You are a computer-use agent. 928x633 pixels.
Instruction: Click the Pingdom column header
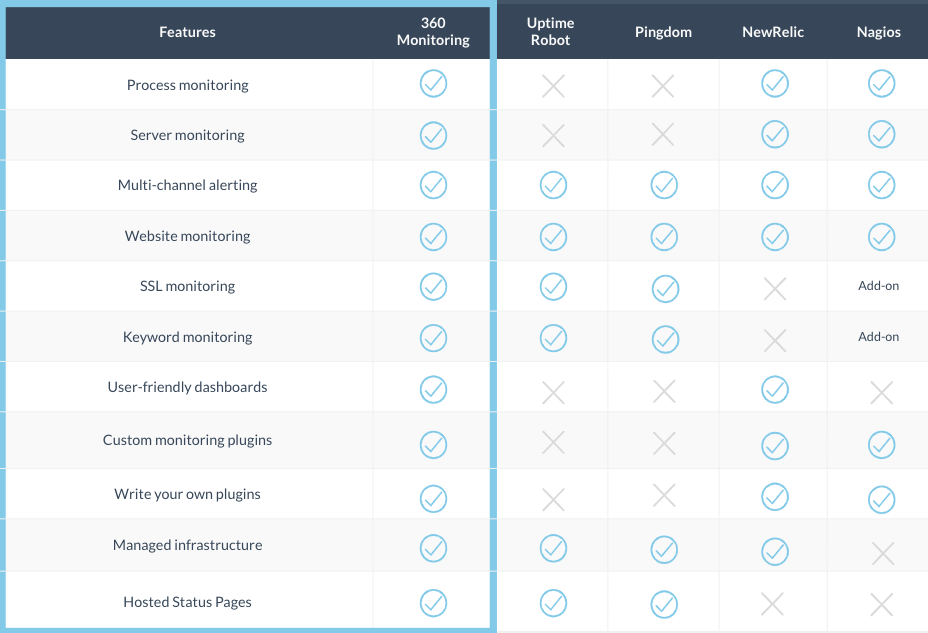click(663, 32)
